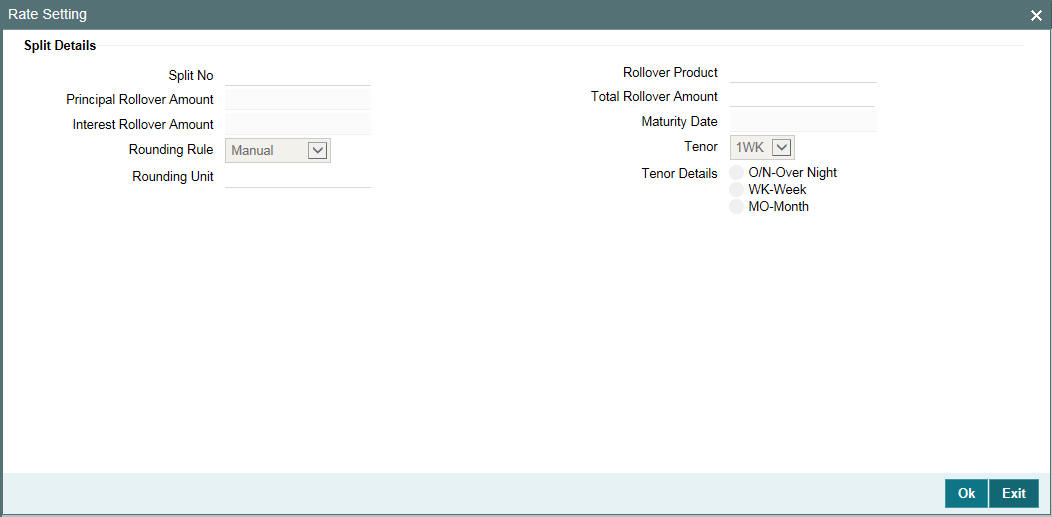This screenshot has height=517, width=1052.
Task: Click the Total Rollover Amount label
Action: (x=654, y=97)
